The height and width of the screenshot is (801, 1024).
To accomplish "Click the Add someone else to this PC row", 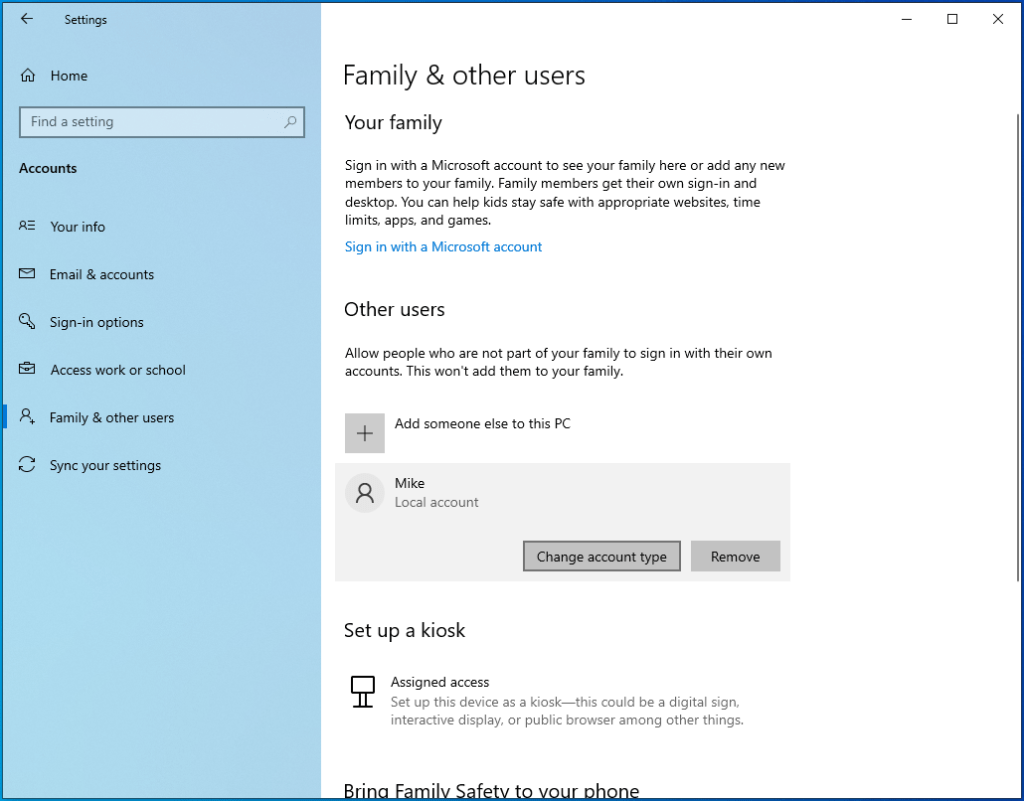I will click(x=482, y=424).
